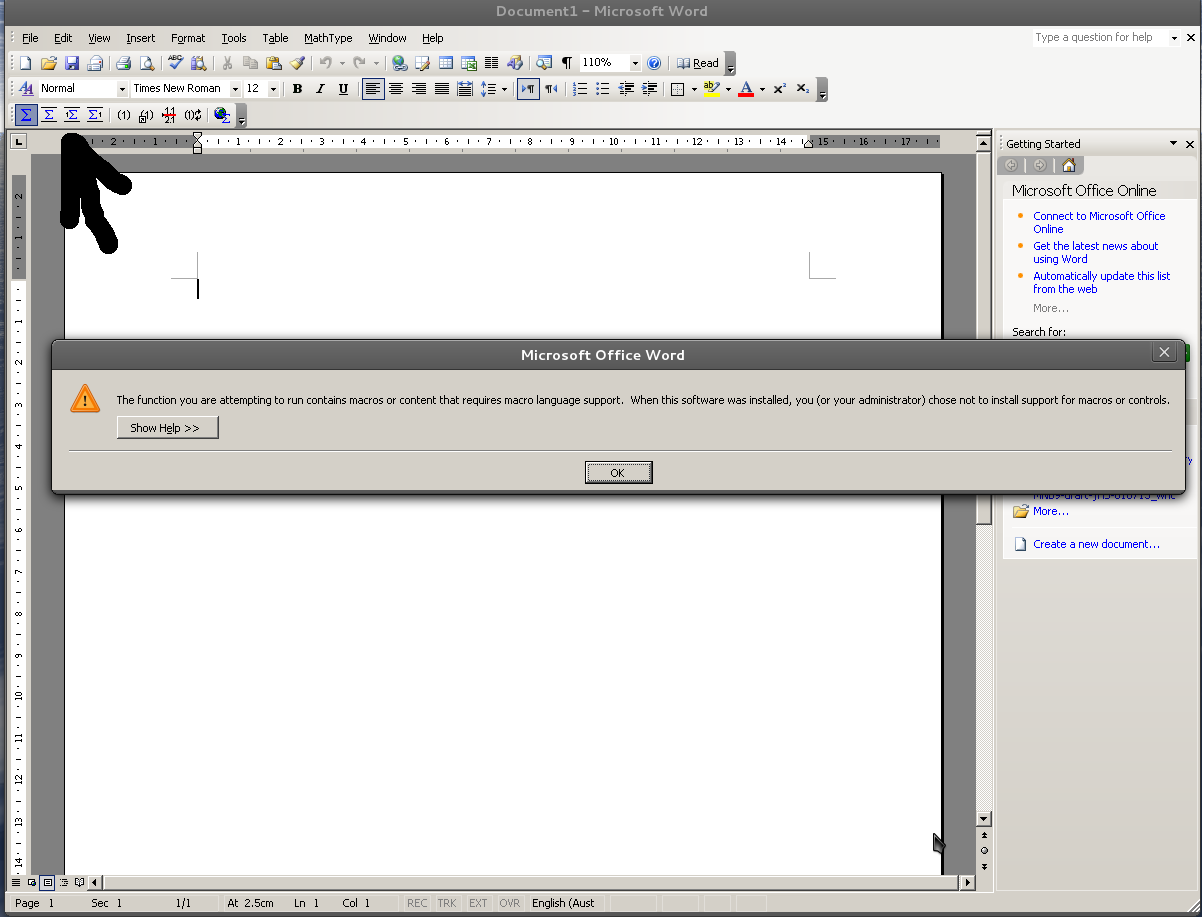Click the Update Equation Numbers icon
Viewport: 1202px width, 917px height.
click(193, 115)
